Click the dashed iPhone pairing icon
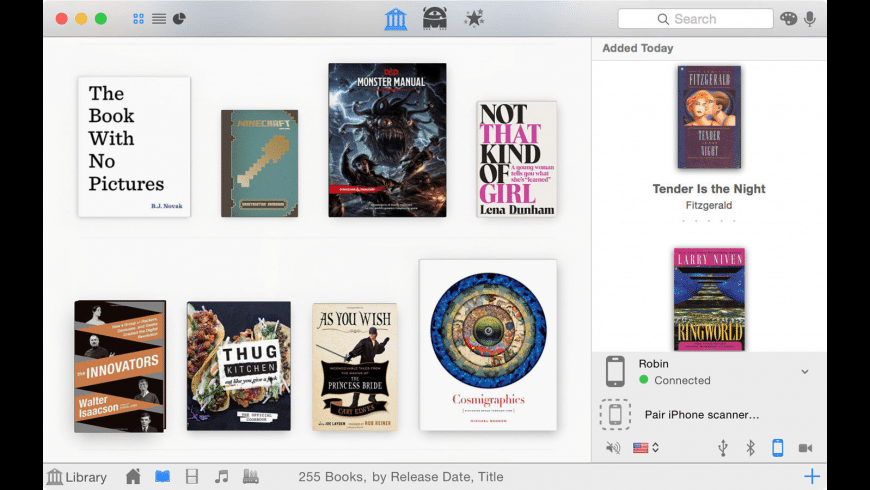 click(x=615, y=415)
